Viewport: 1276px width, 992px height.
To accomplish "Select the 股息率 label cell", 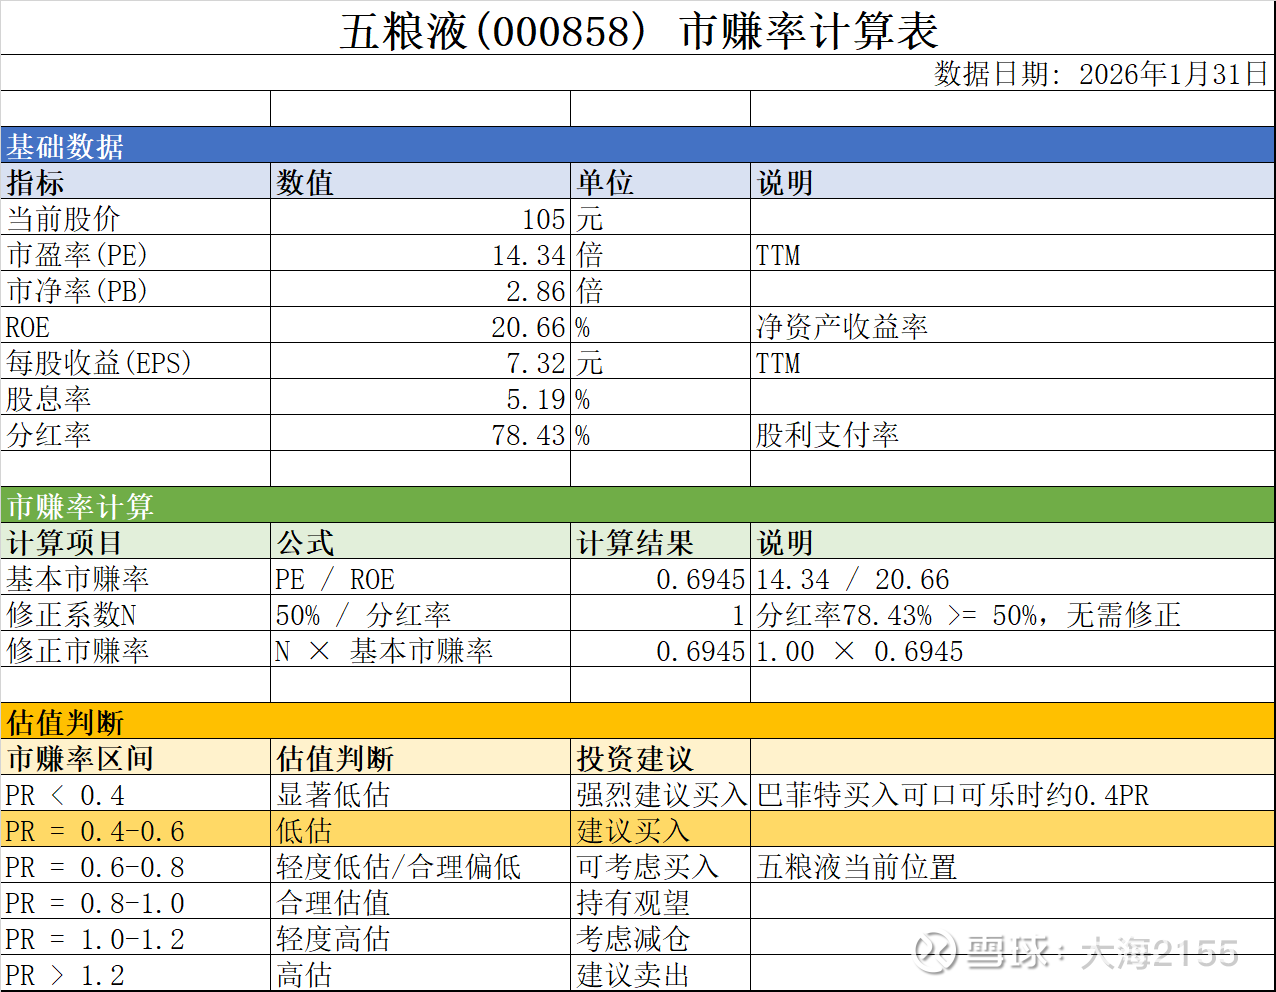I will [135, 397].
